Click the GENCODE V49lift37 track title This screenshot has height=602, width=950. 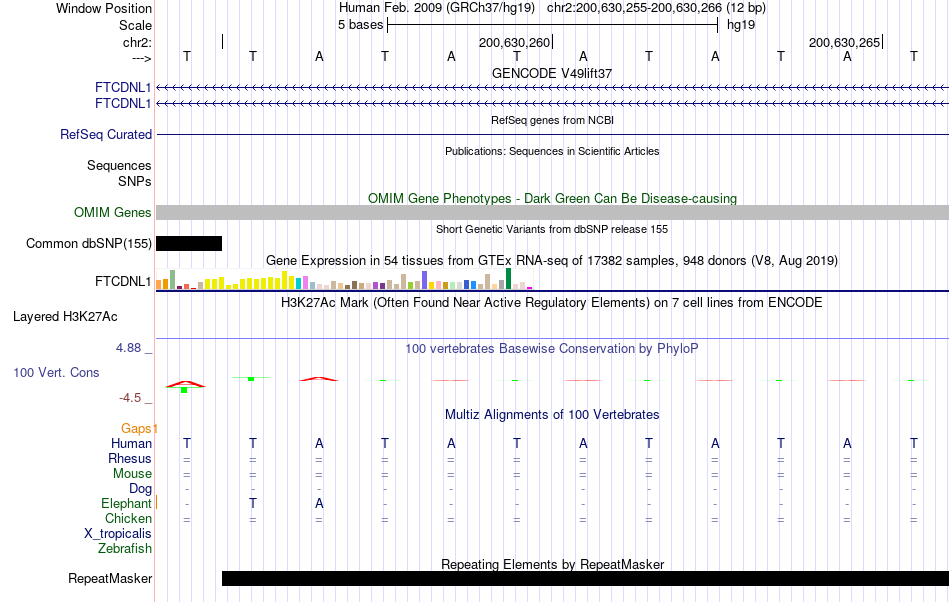(x=552, y=73)
